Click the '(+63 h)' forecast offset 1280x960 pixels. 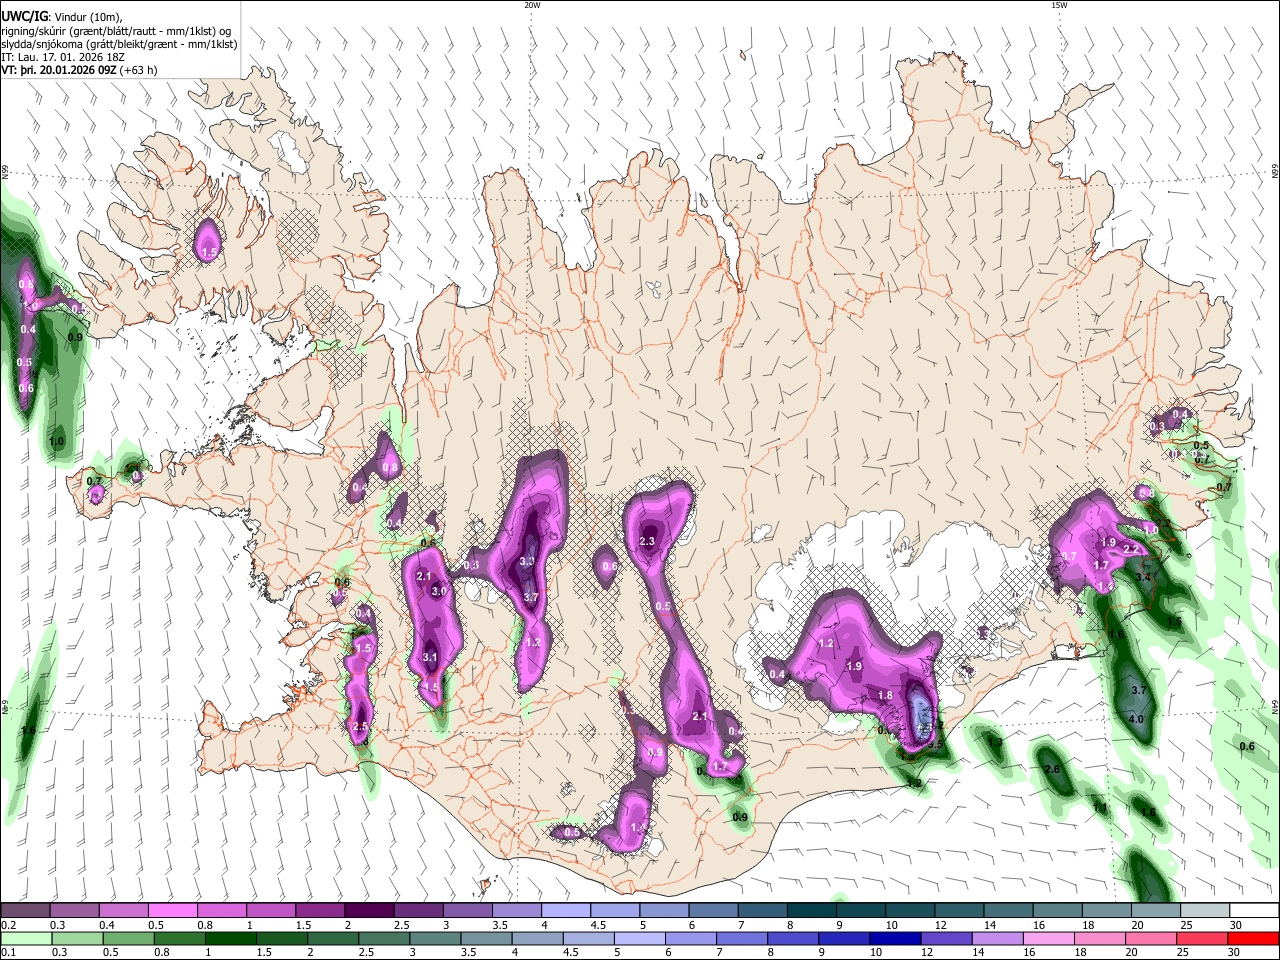click(x=138, y=71)
